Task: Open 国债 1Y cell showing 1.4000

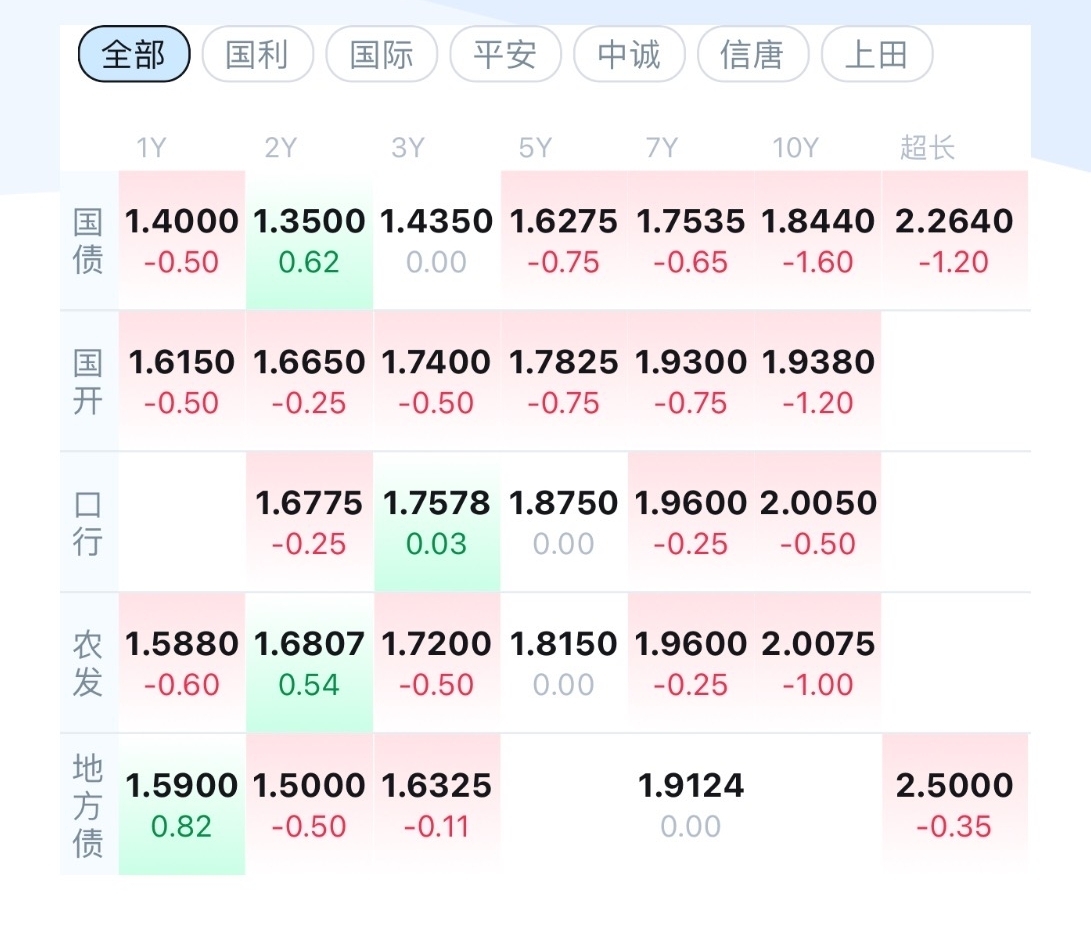Action: pyautogui.click(x=182, y=239)
